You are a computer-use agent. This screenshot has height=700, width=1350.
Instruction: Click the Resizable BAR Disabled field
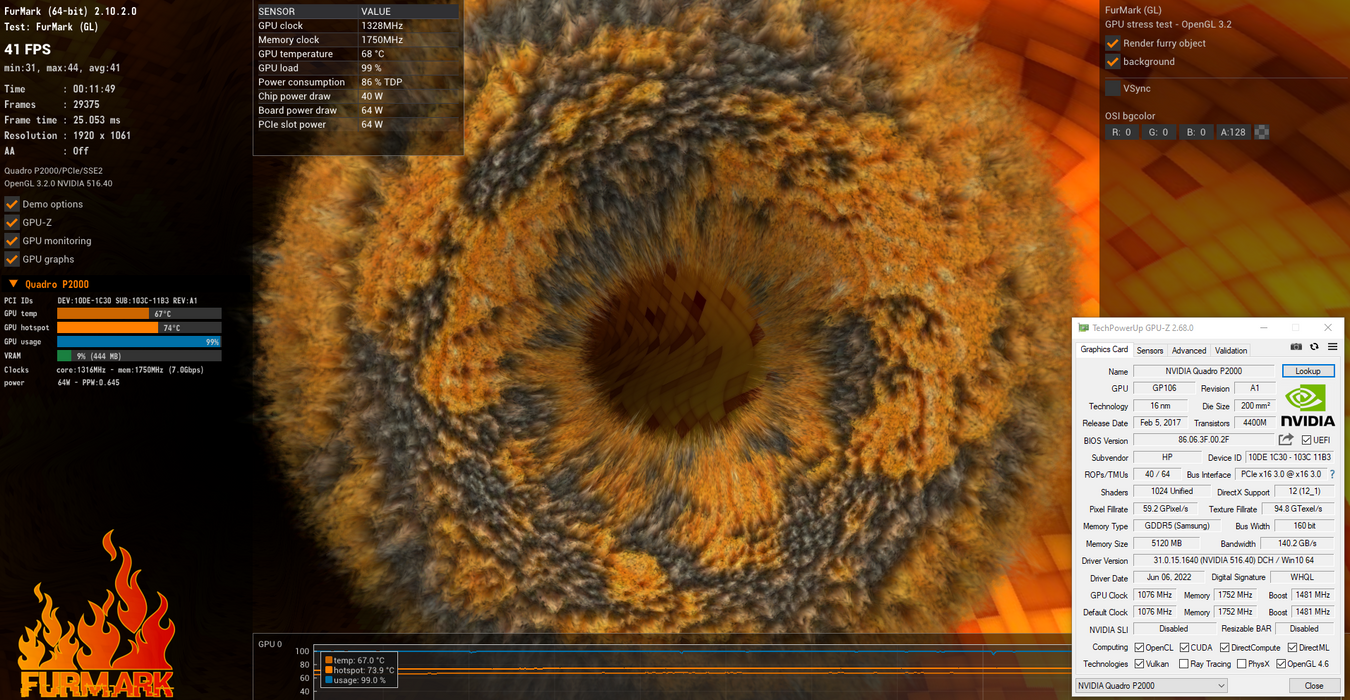pyautogui.click(x=1305, y=629)
